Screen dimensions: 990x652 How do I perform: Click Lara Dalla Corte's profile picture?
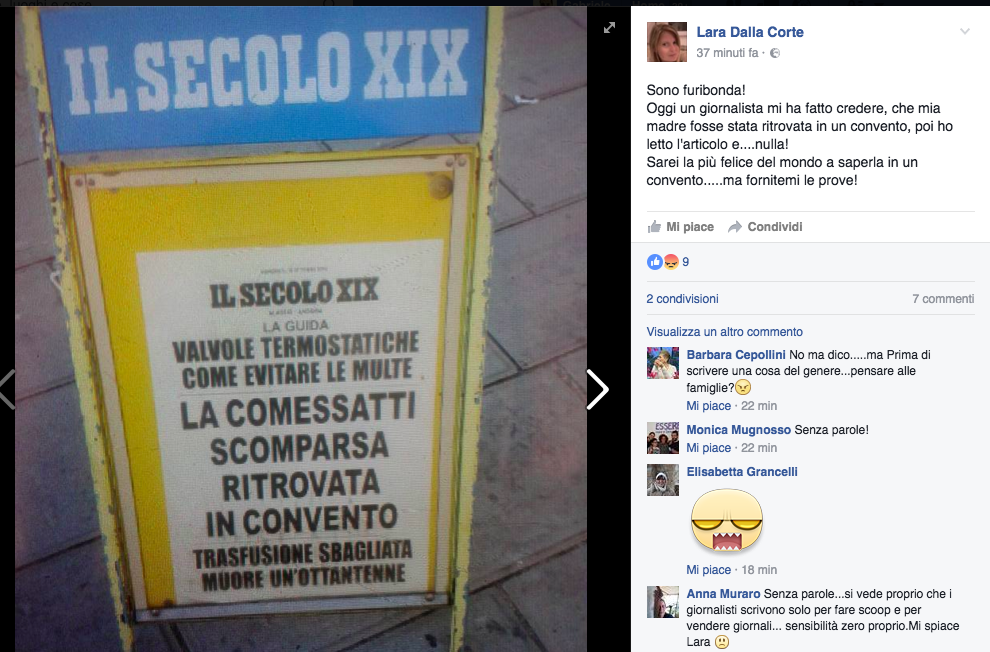tap(667, 42)
